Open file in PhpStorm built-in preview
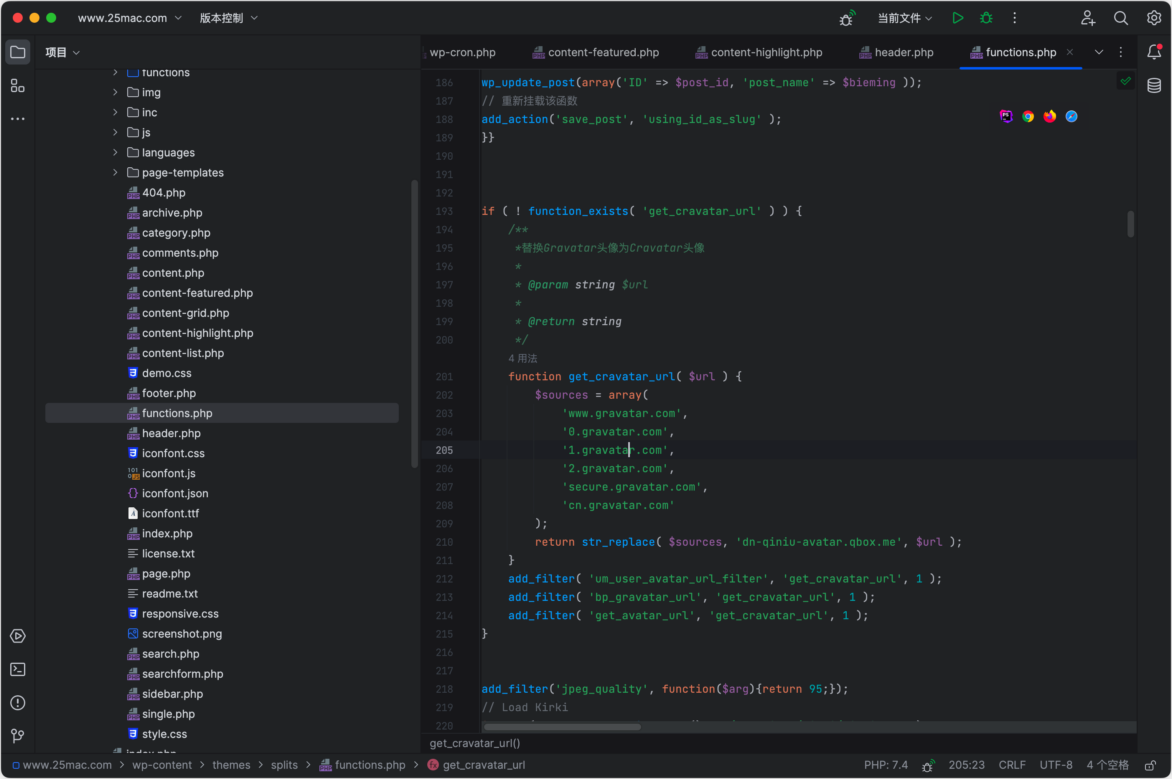1172x779 pixels. coord(1006,116)
